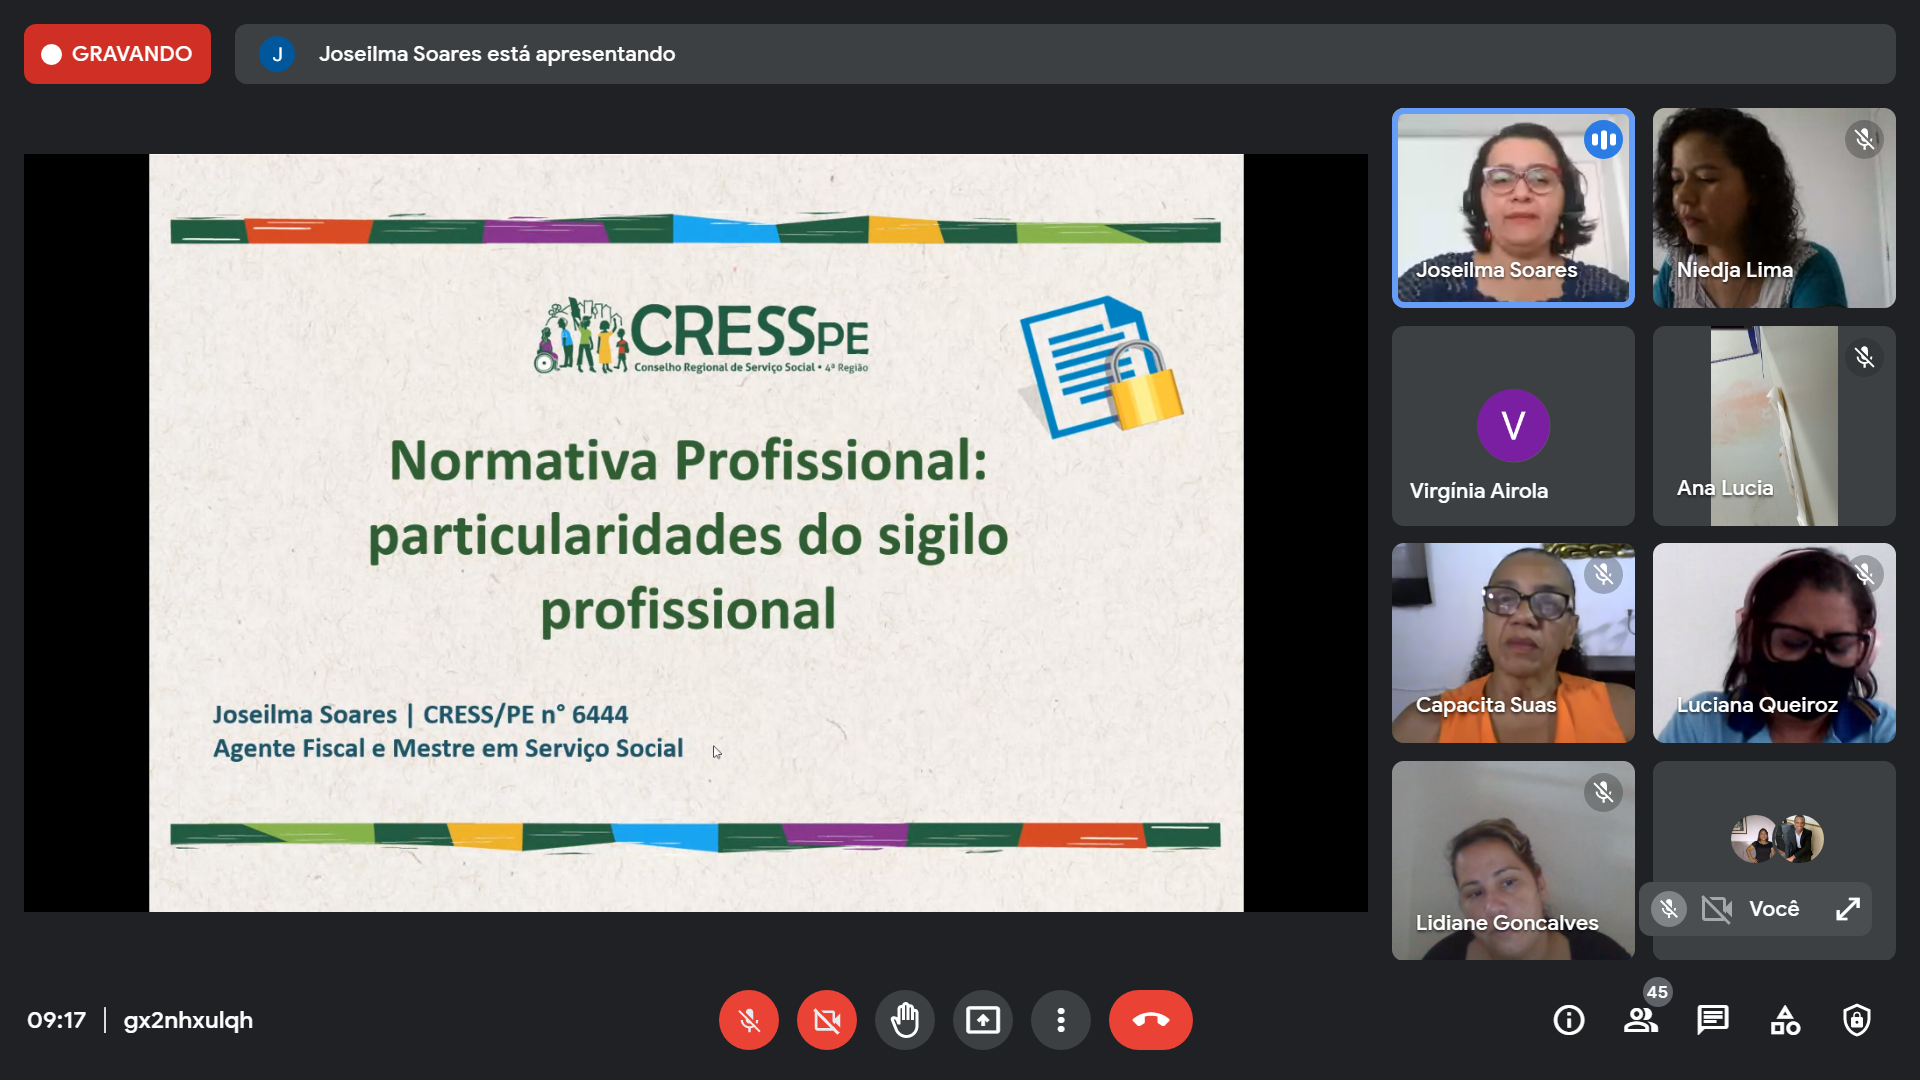Expand your self-view tile
This screenshot has height=1080, width=1920.
(1847, 909)
